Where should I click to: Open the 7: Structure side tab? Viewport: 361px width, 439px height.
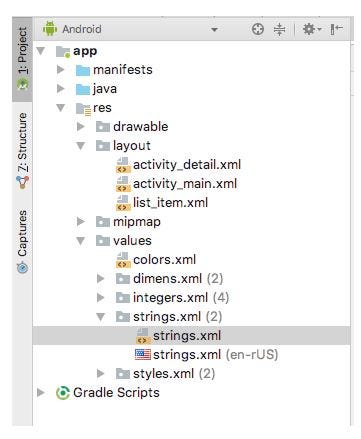coord(22,151)
